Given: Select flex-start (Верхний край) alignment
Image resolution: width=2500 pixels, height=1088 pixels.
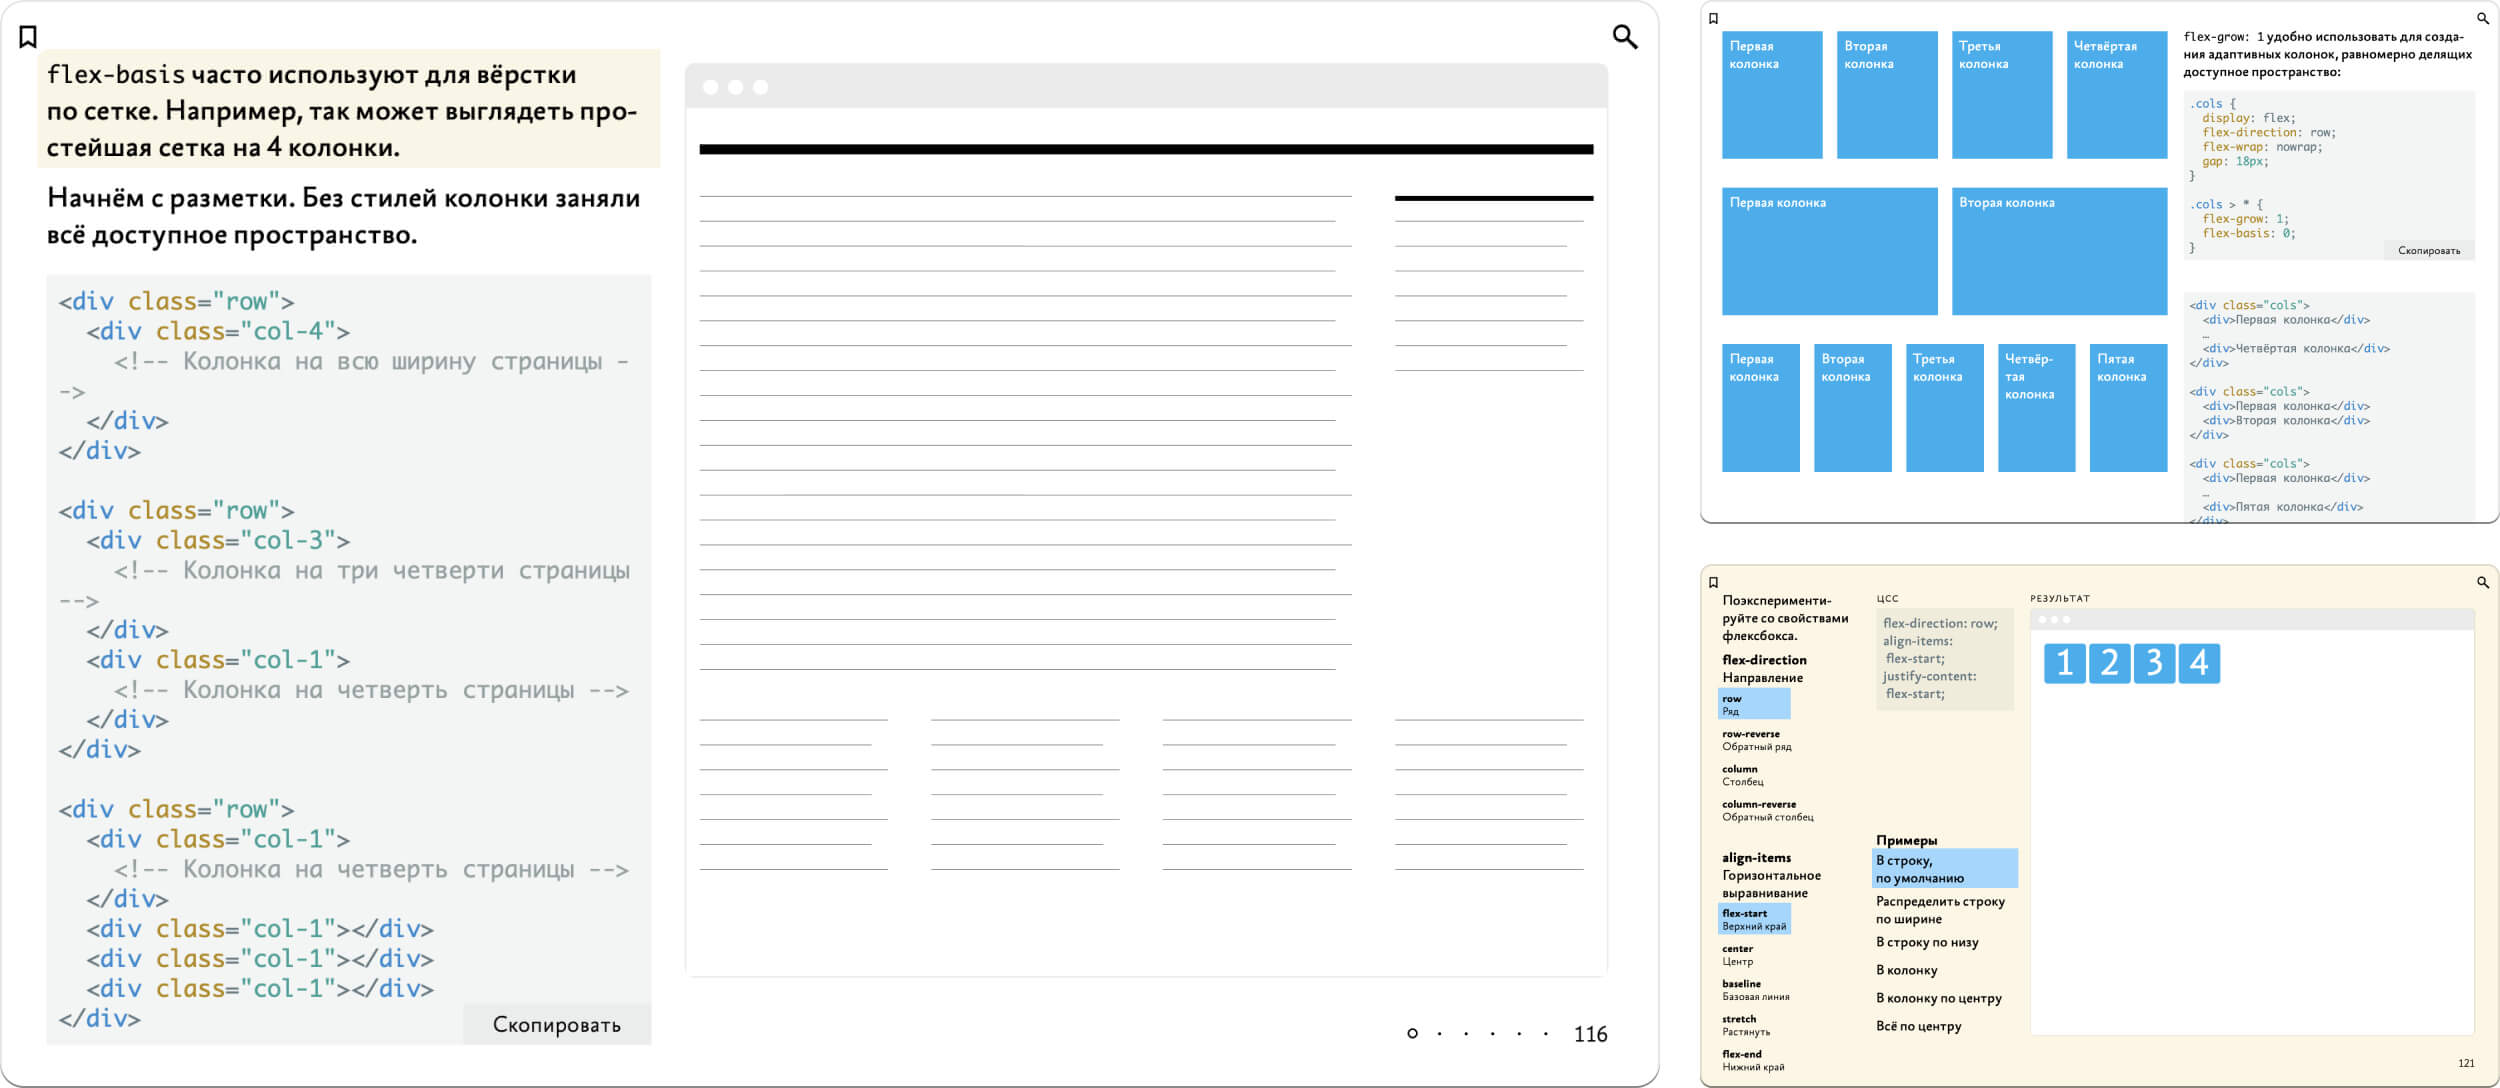Looking at the screenshot, I should (x=1754, y=919).
